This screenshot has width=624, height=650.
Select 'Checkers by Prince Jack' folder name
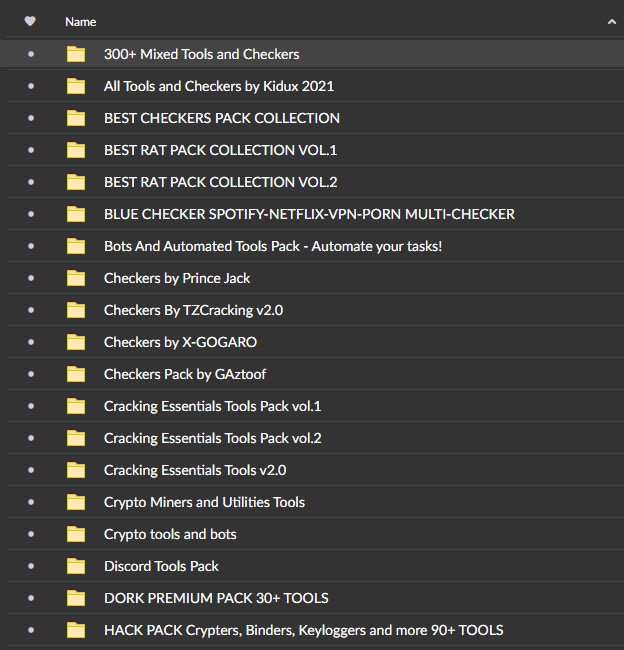(x=177, y=278)
